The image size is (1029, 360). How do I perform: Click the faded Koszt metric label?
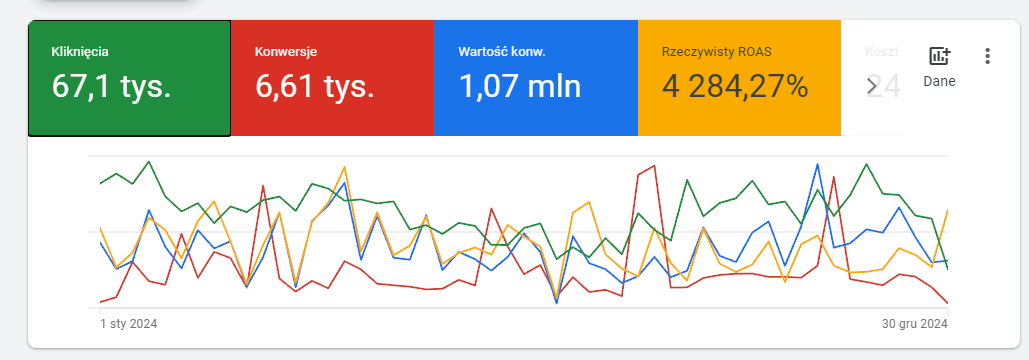click(x=881, y=52)
